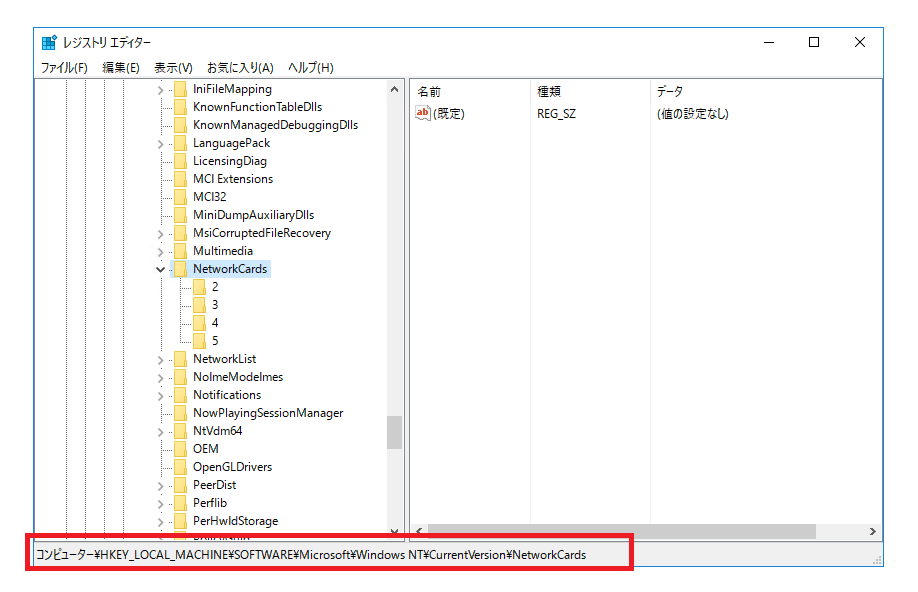This screenshot has height=592, width=918.
Task: Click the folder icon of subkey 3
Action: click(x=200, y=304)
